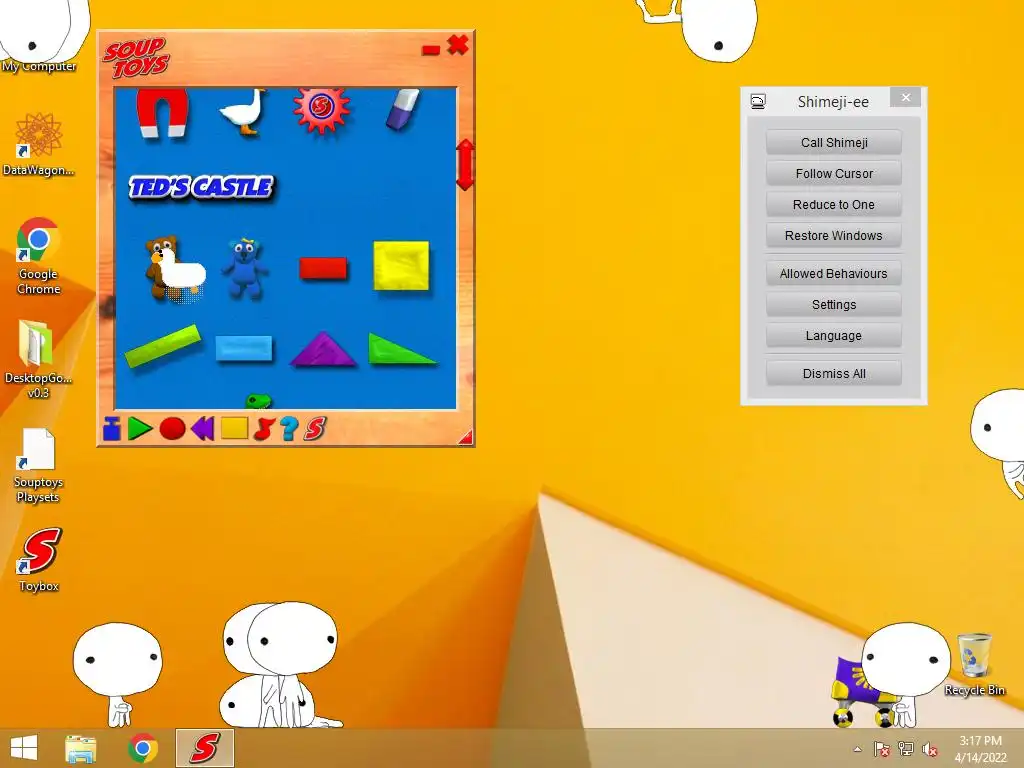This screenshot has height=768, width=1024.
Task: Choose the small red rectangle block
Action: point(323,268)
